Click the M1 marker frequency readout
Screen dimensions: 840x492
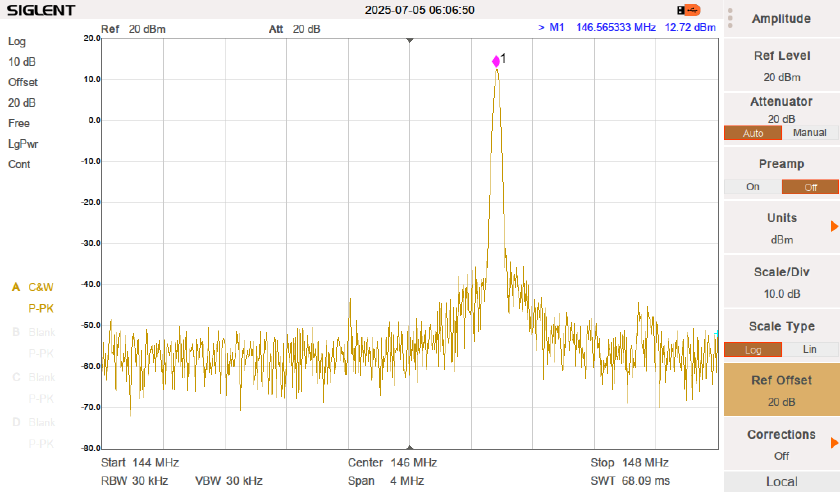[x=615, y=28]
